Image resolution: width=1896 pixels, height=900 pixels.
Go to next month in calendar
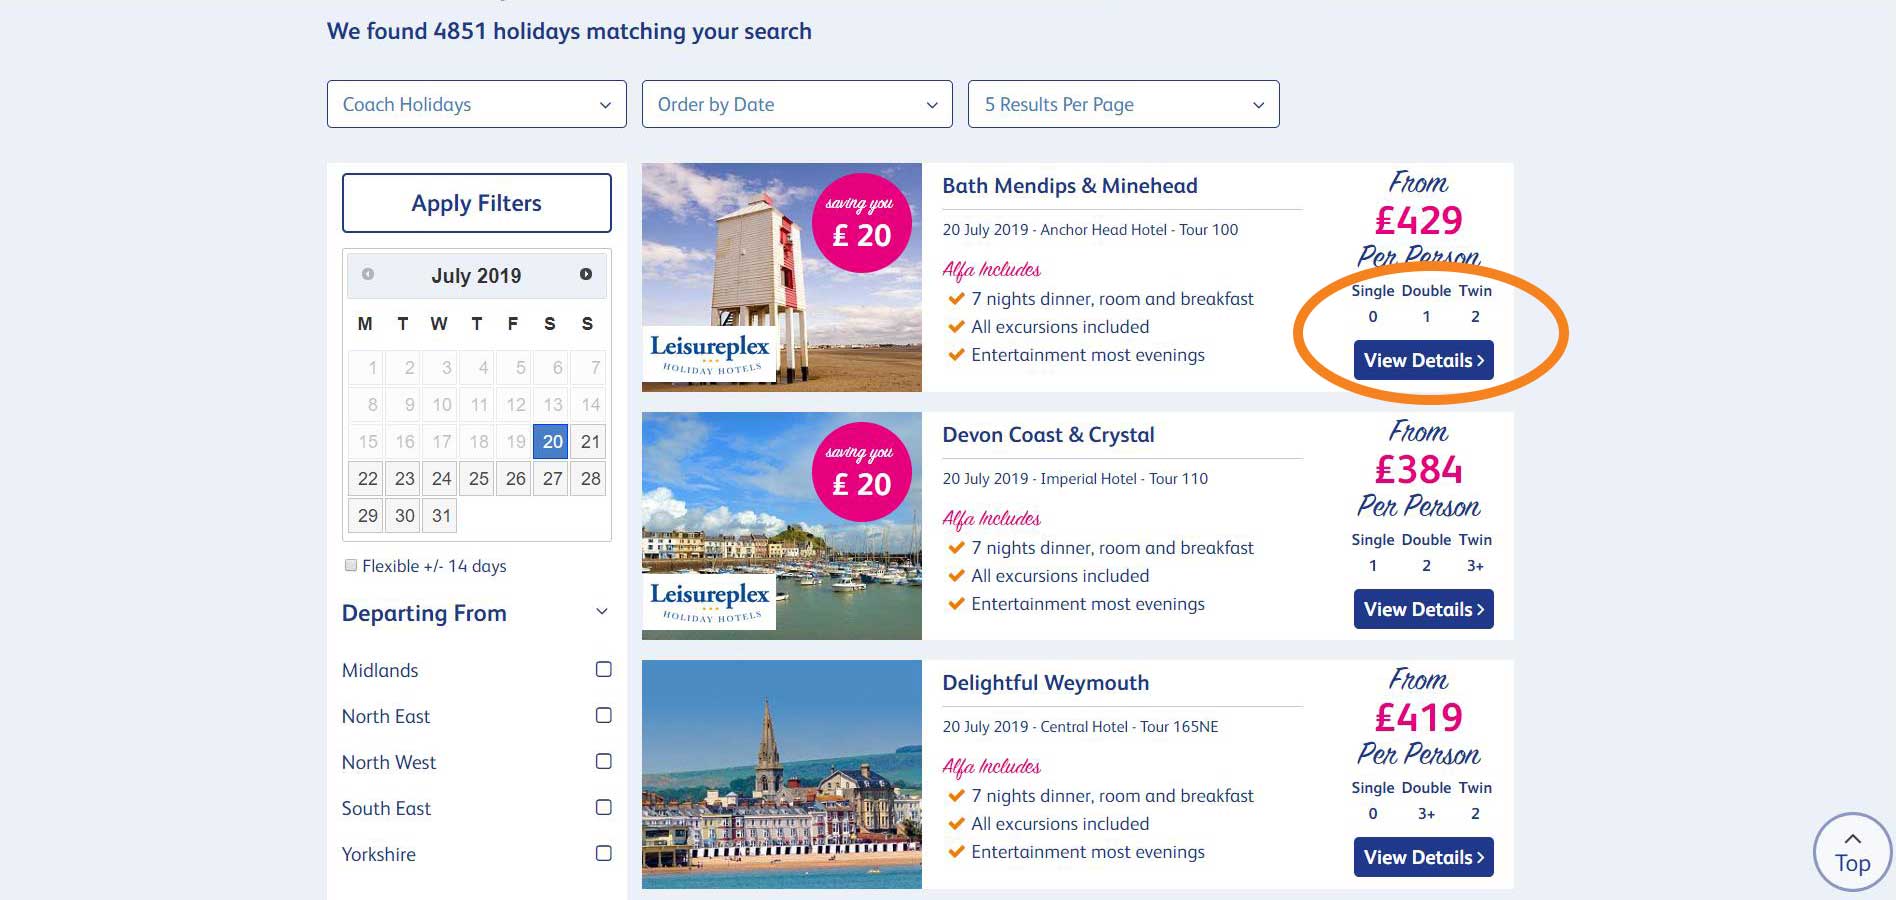[586, 274]
